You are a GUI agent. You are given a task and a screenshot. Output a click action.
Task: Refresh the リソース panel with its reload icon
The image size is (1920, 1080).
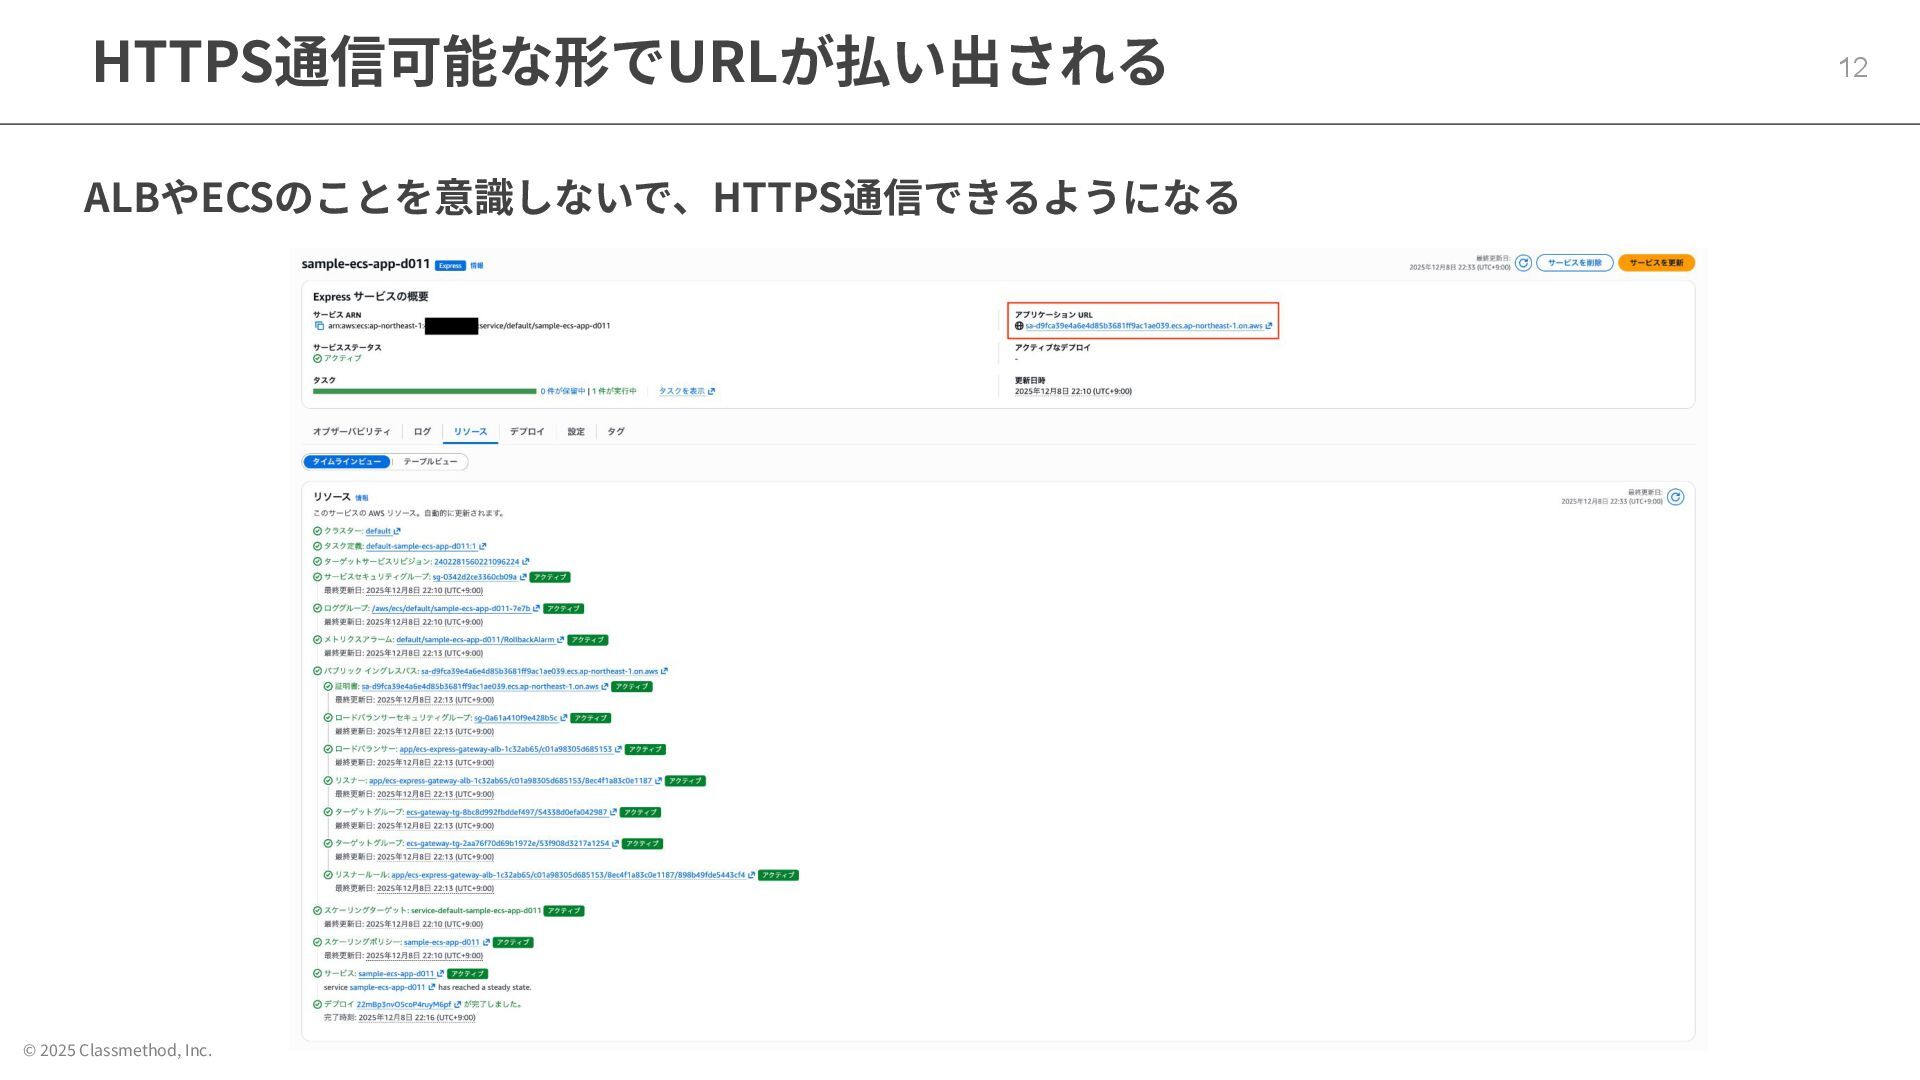click(1675, 497)
